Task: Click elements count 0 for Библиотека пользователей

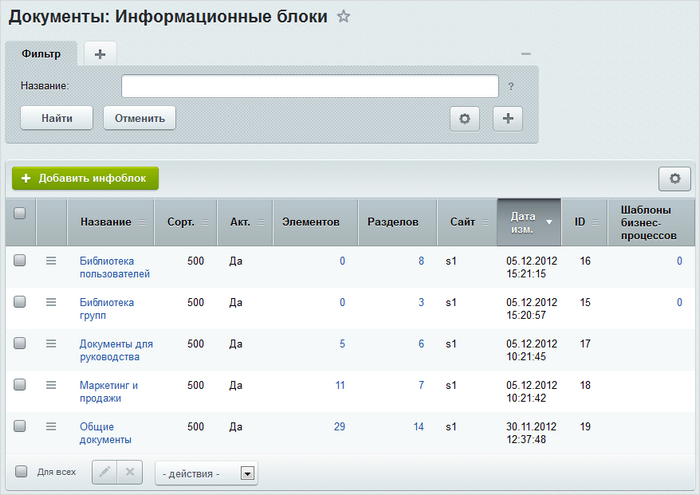Action: (342, 261)
